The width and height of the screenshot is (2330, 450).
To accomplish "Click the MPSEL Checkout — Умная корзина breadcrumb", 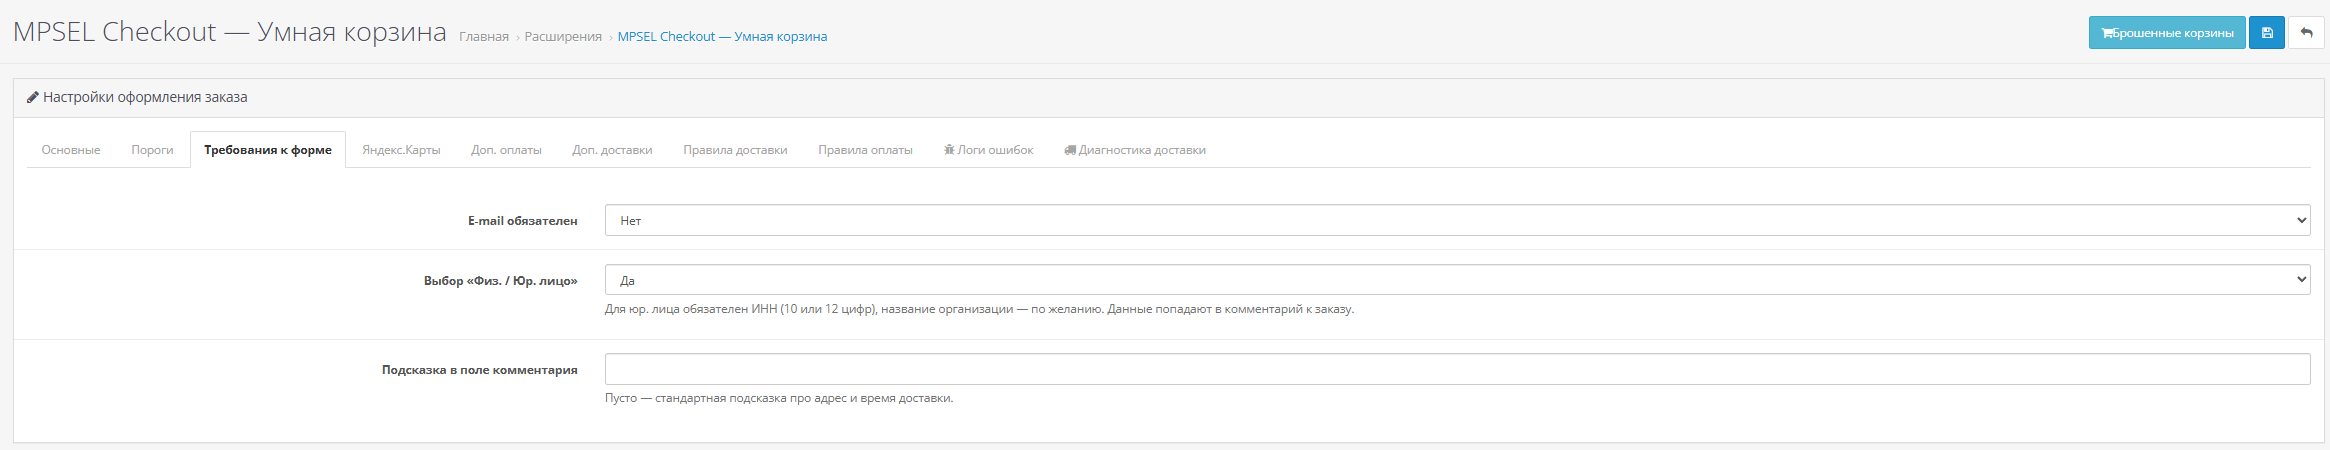I will click(x=722, y=37).
